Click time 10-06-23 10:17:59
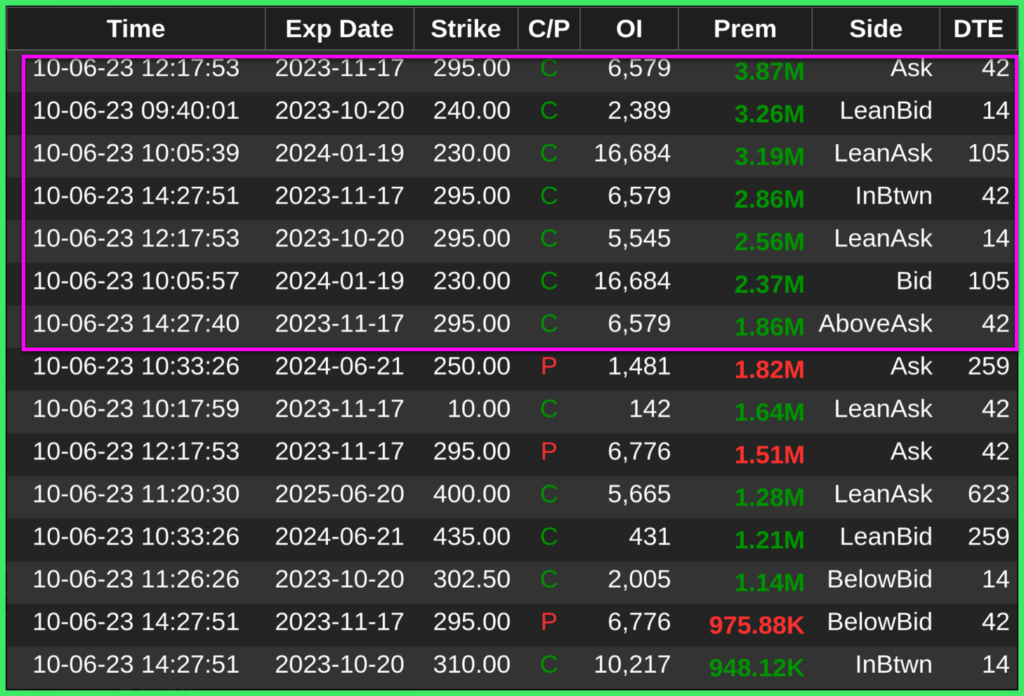Viewport: 1024px width, 696px height. point(136,409)
